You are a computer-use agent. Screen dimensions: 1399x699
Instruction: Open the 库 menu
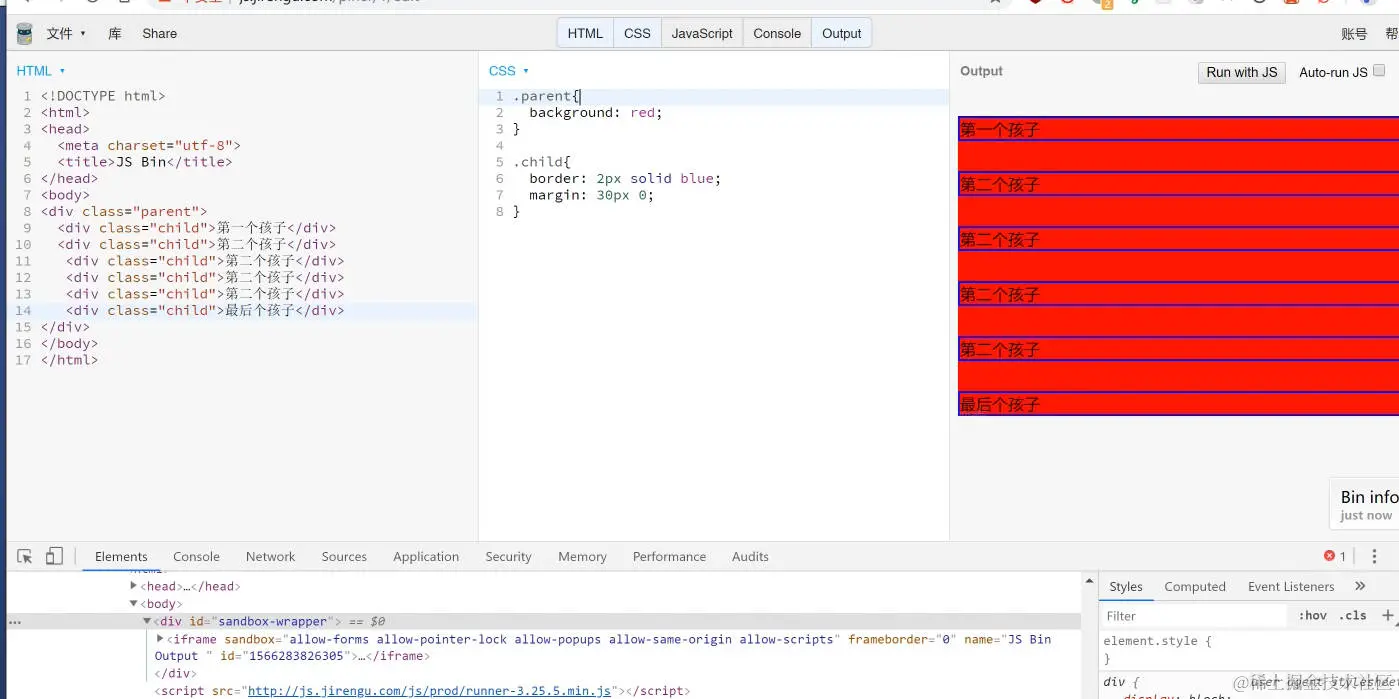[x=115, y=34]
